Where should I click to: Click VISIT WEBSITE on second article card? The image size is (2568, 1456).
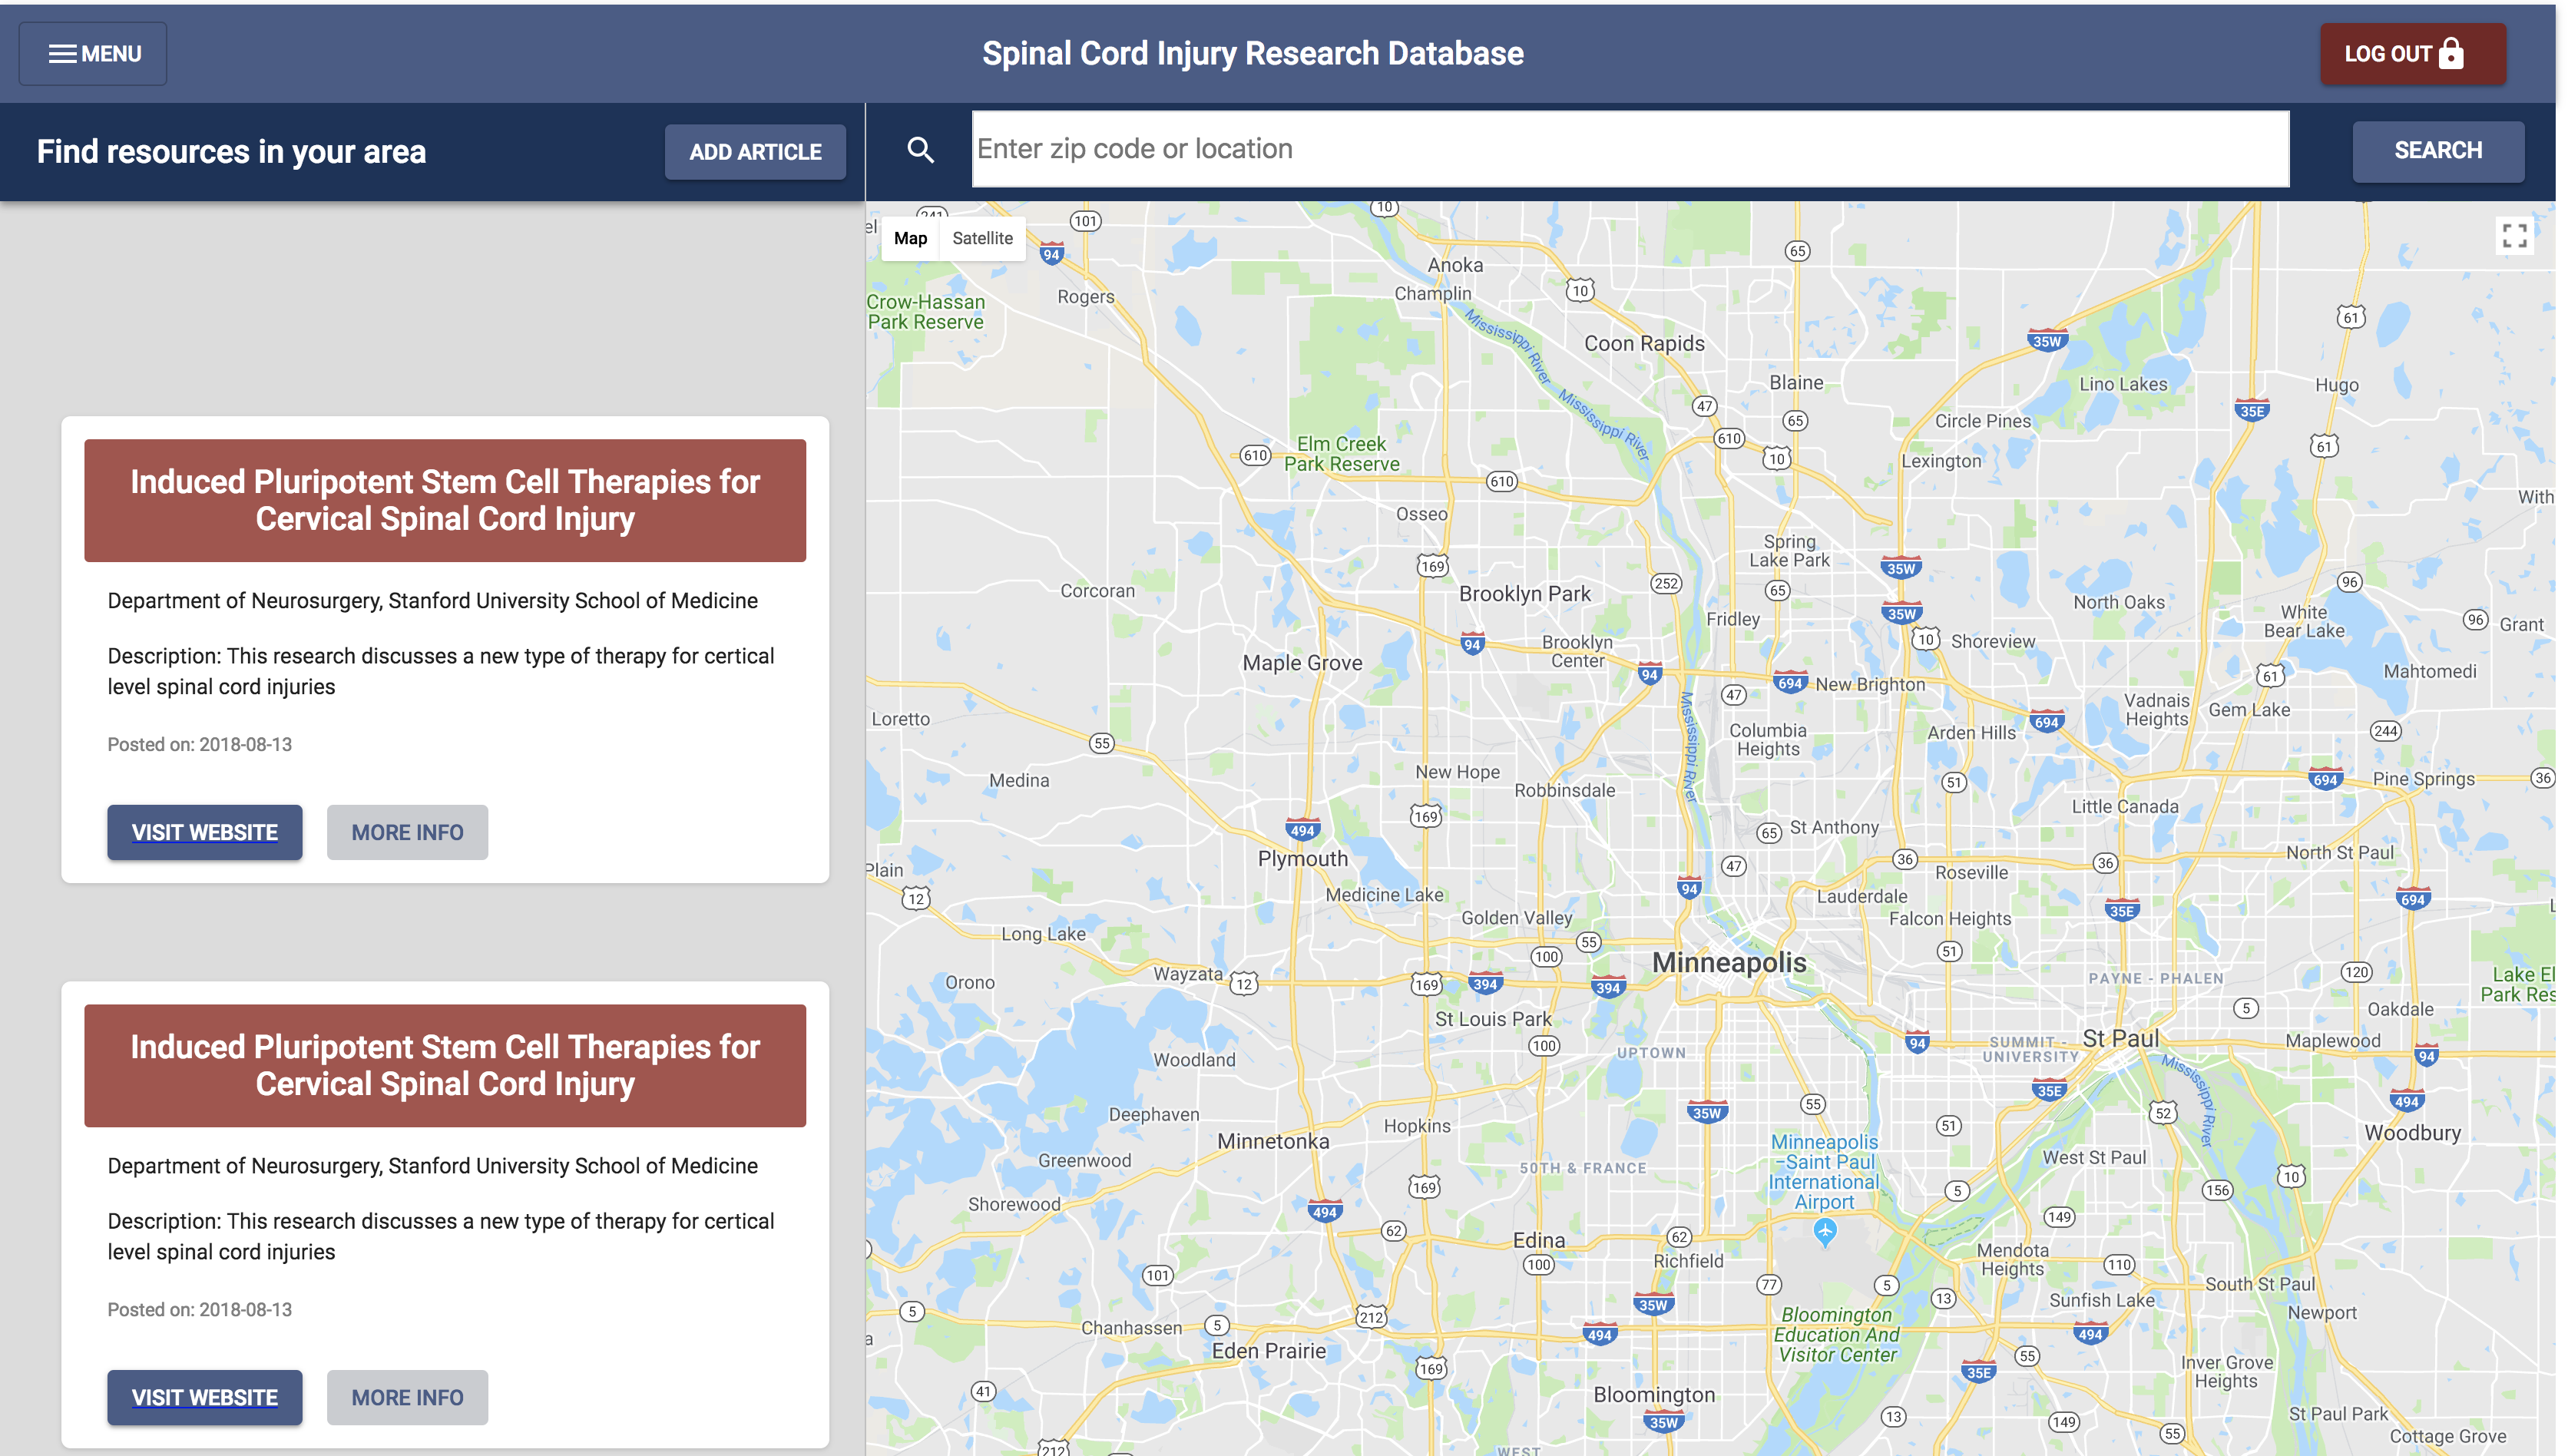(205, 1397)
